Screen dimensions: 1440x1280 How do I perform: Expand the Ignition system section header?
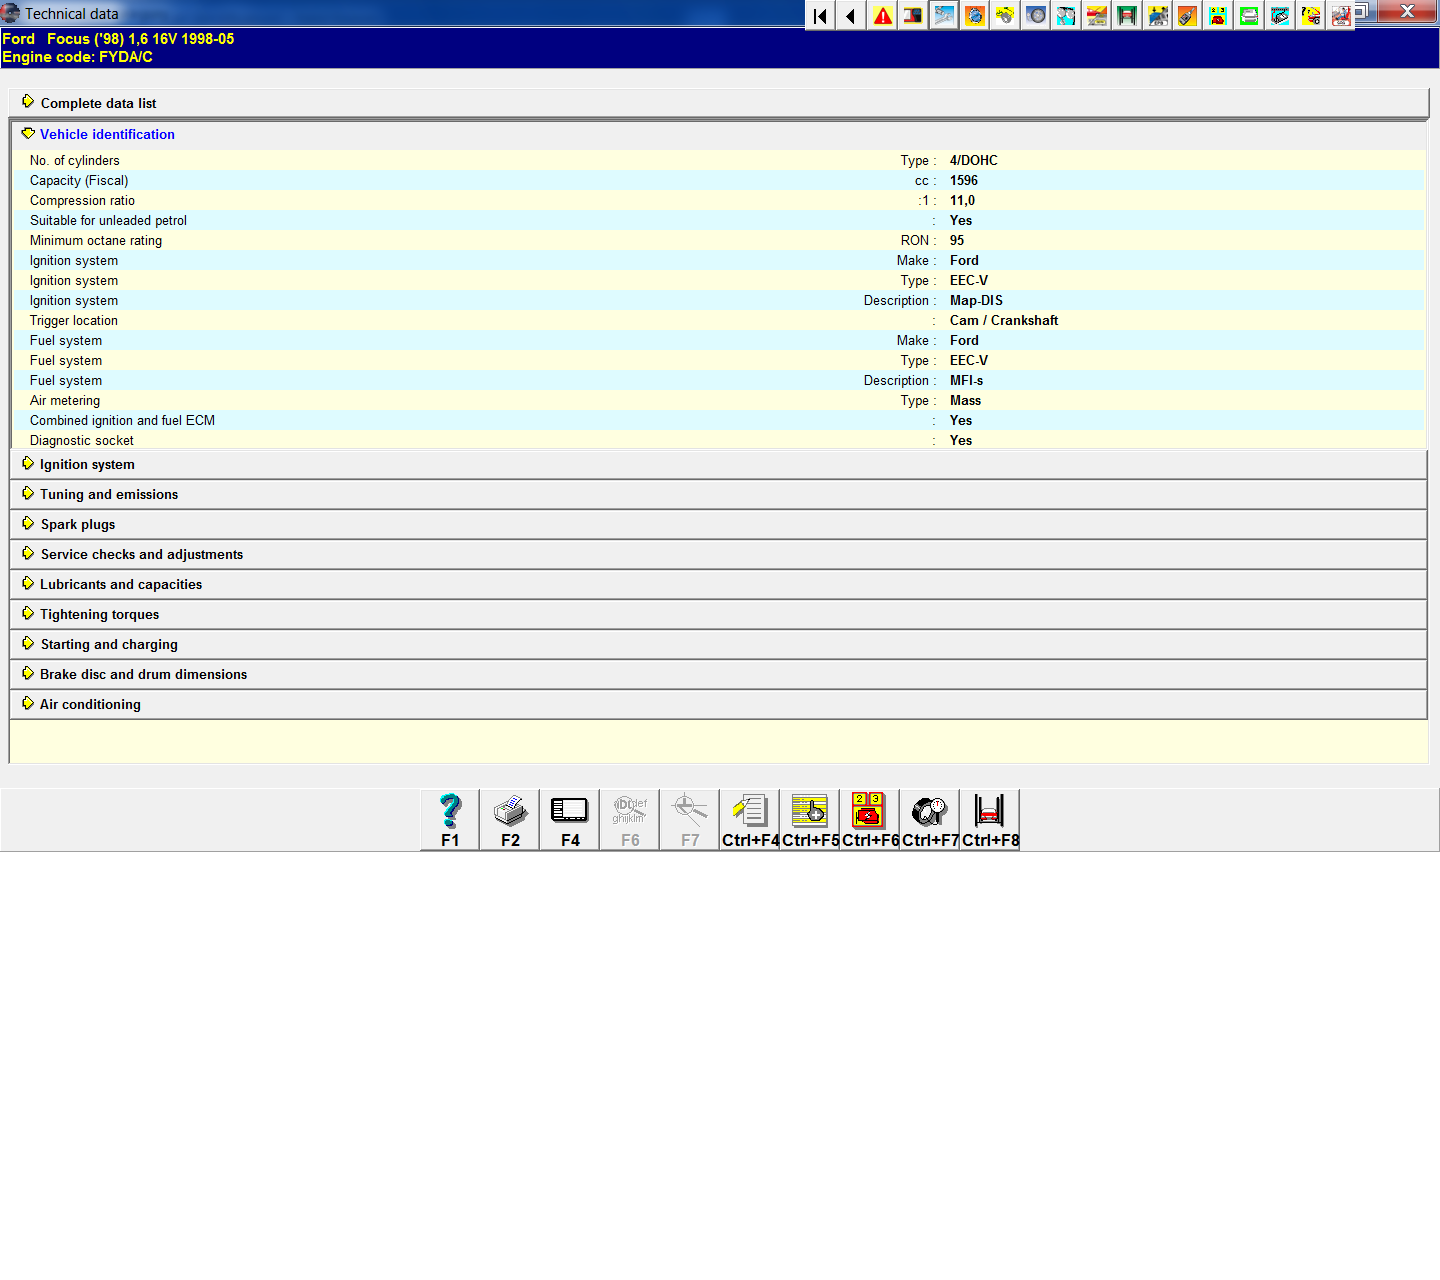point(719,464)
